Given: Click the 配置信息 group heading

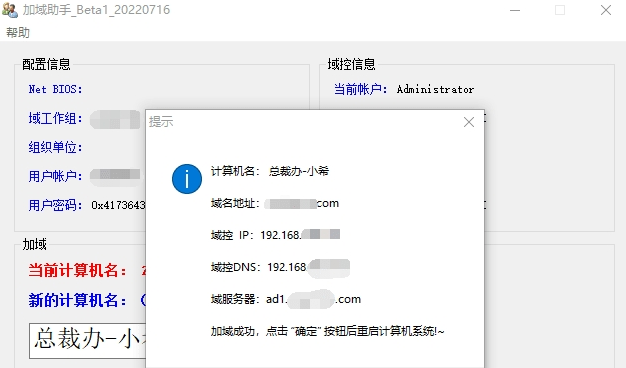Looking at the screenshot, I should tap(46, 64).
